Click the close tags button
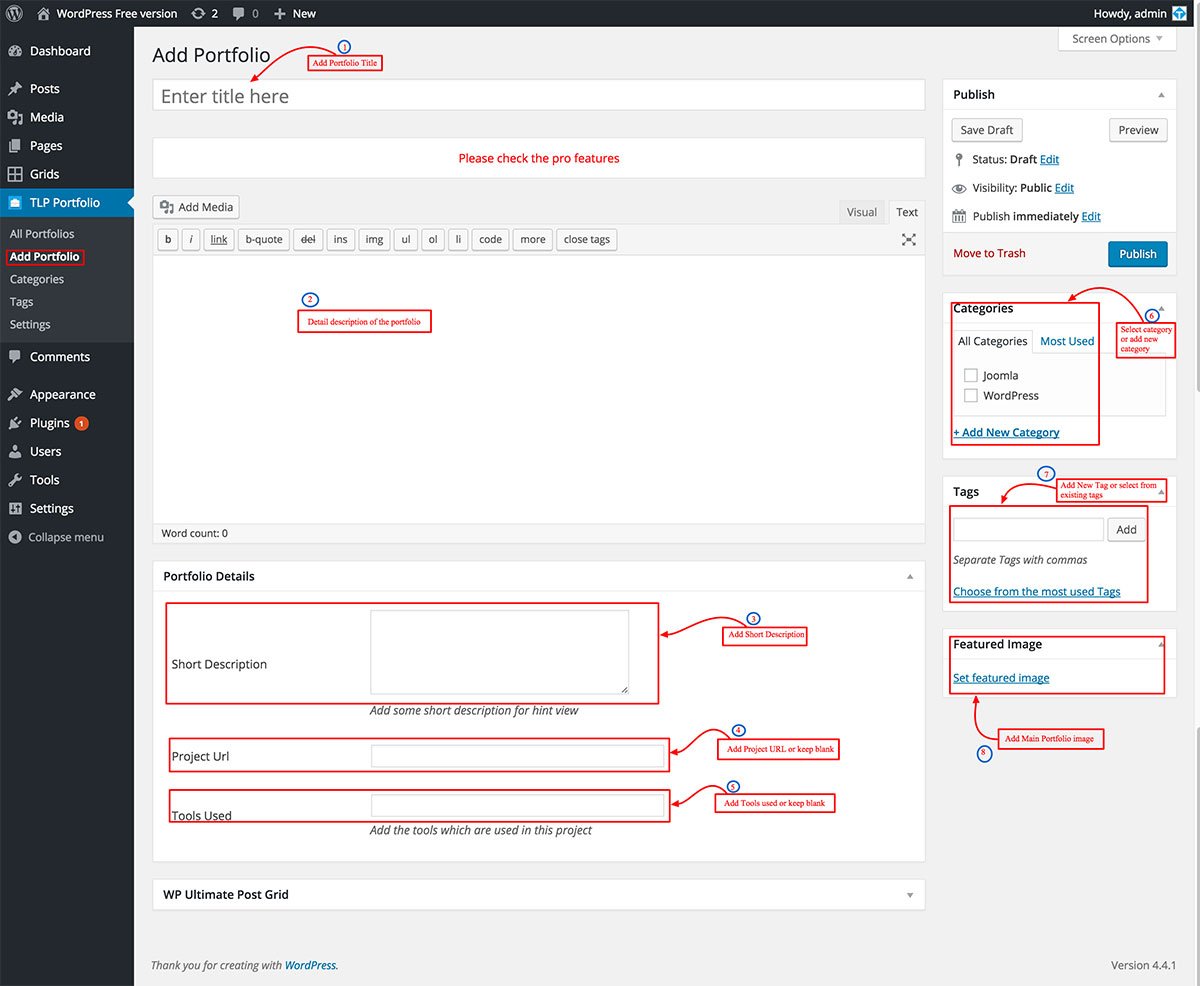 (587, 240)
